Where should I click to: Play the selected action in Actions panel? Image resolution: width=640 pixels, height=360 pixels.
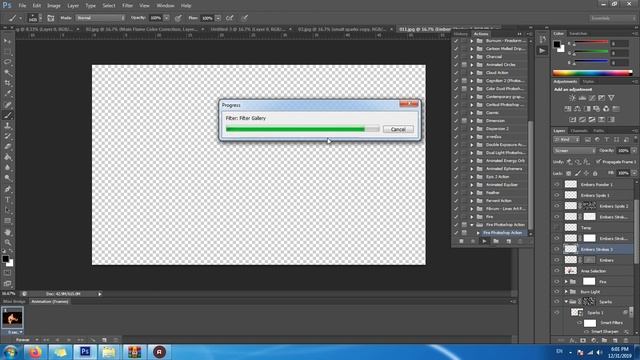click(484, 241)
